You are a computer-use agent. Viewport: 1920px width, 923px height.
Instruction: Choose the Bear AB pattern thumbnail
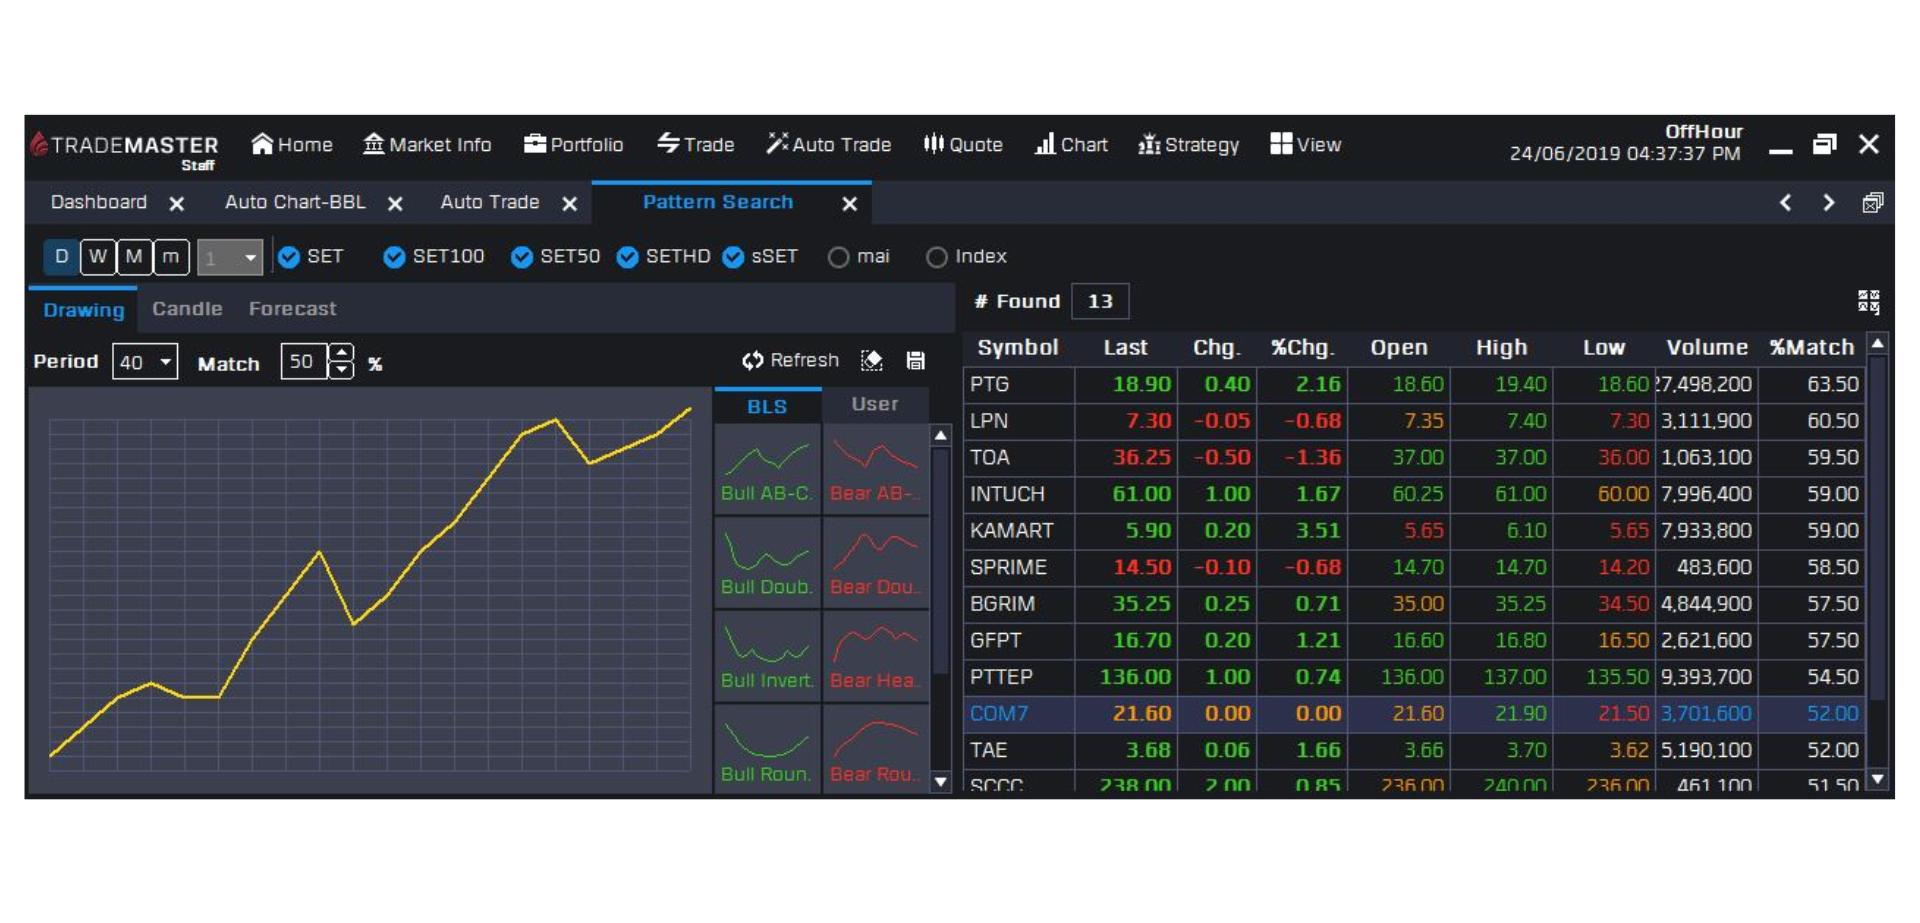coord(875,468)
